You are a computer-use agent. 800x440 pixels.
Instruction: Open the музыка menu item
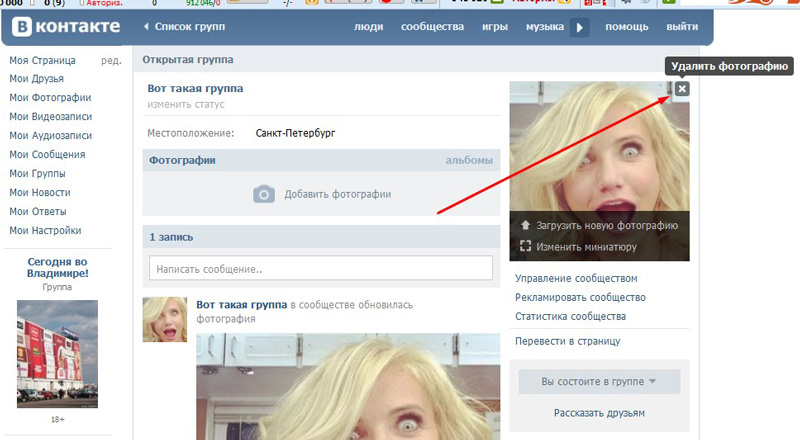pos(545,27)
